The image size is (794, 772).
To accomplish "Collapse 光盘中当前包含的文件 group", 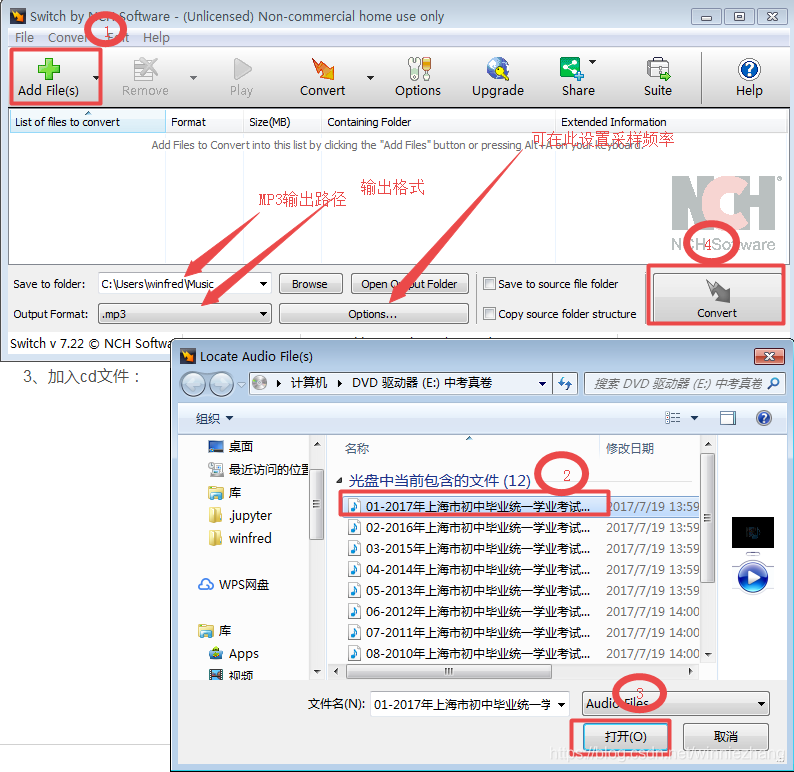I will click(x=339, y=480).
